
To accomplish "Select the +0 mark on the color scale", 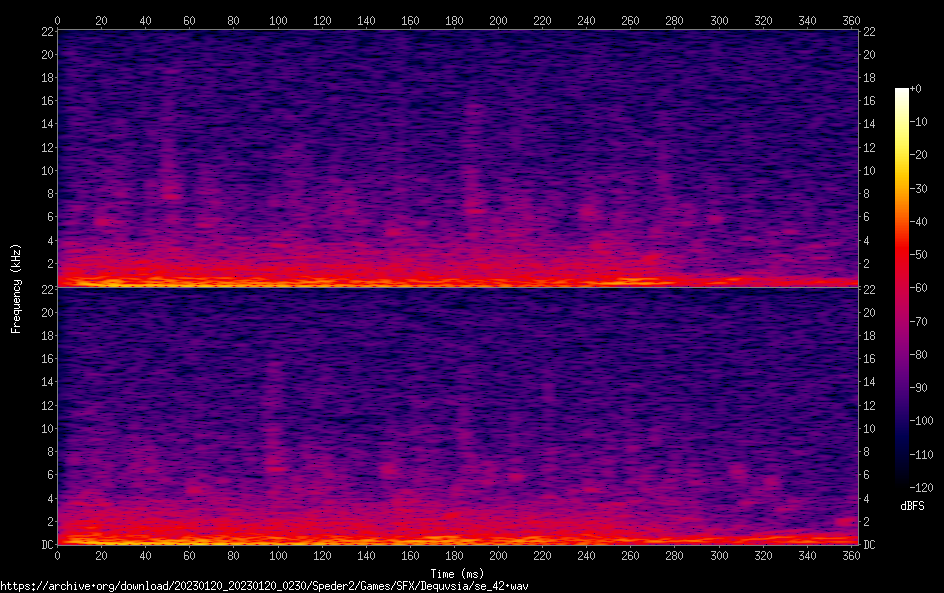I will [917, 90].
